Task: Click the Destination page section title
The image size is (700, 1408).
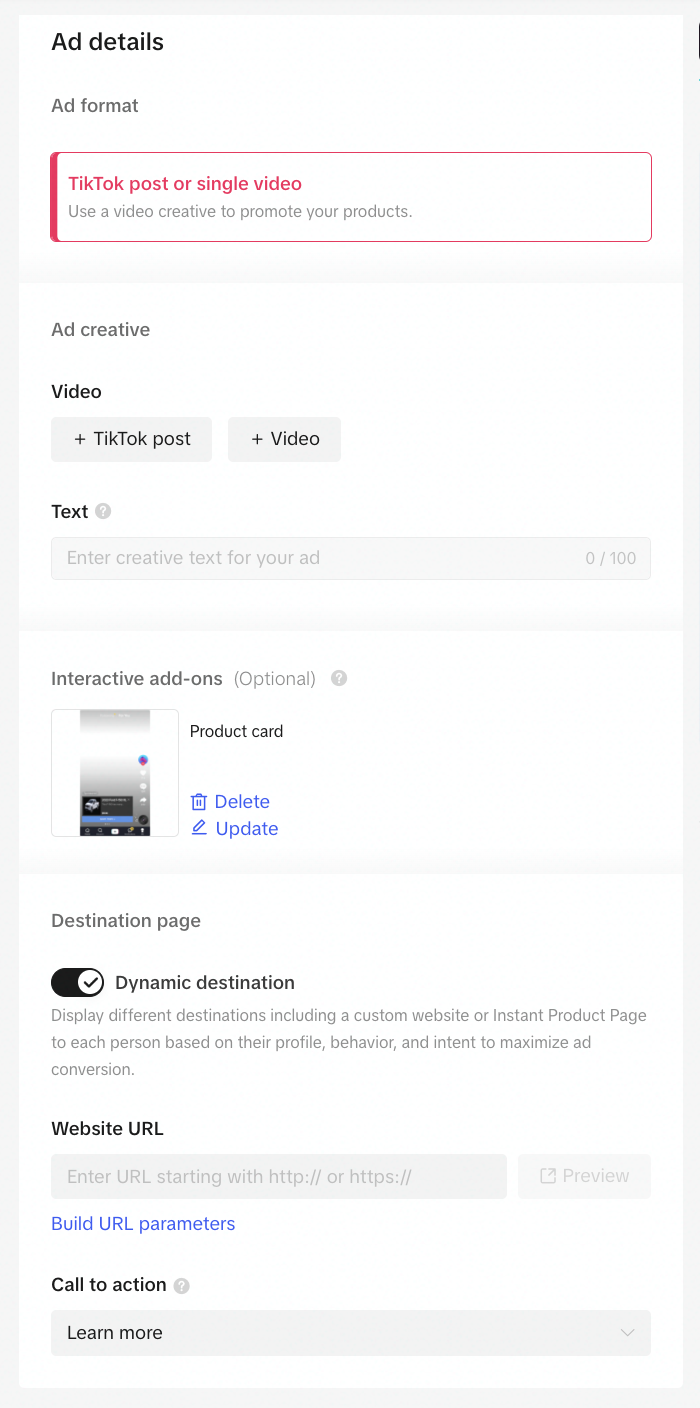Action: 126,921
